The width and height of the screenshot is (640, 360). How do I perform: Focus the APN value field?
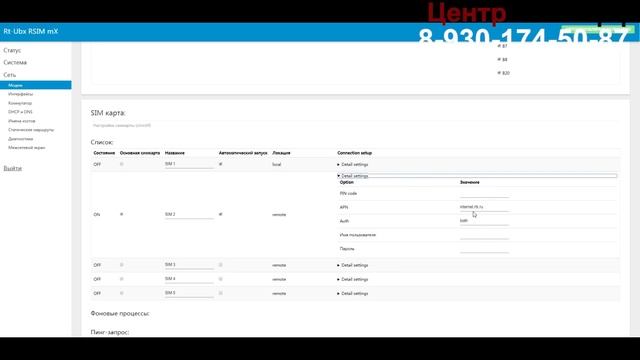coord(484,207)
